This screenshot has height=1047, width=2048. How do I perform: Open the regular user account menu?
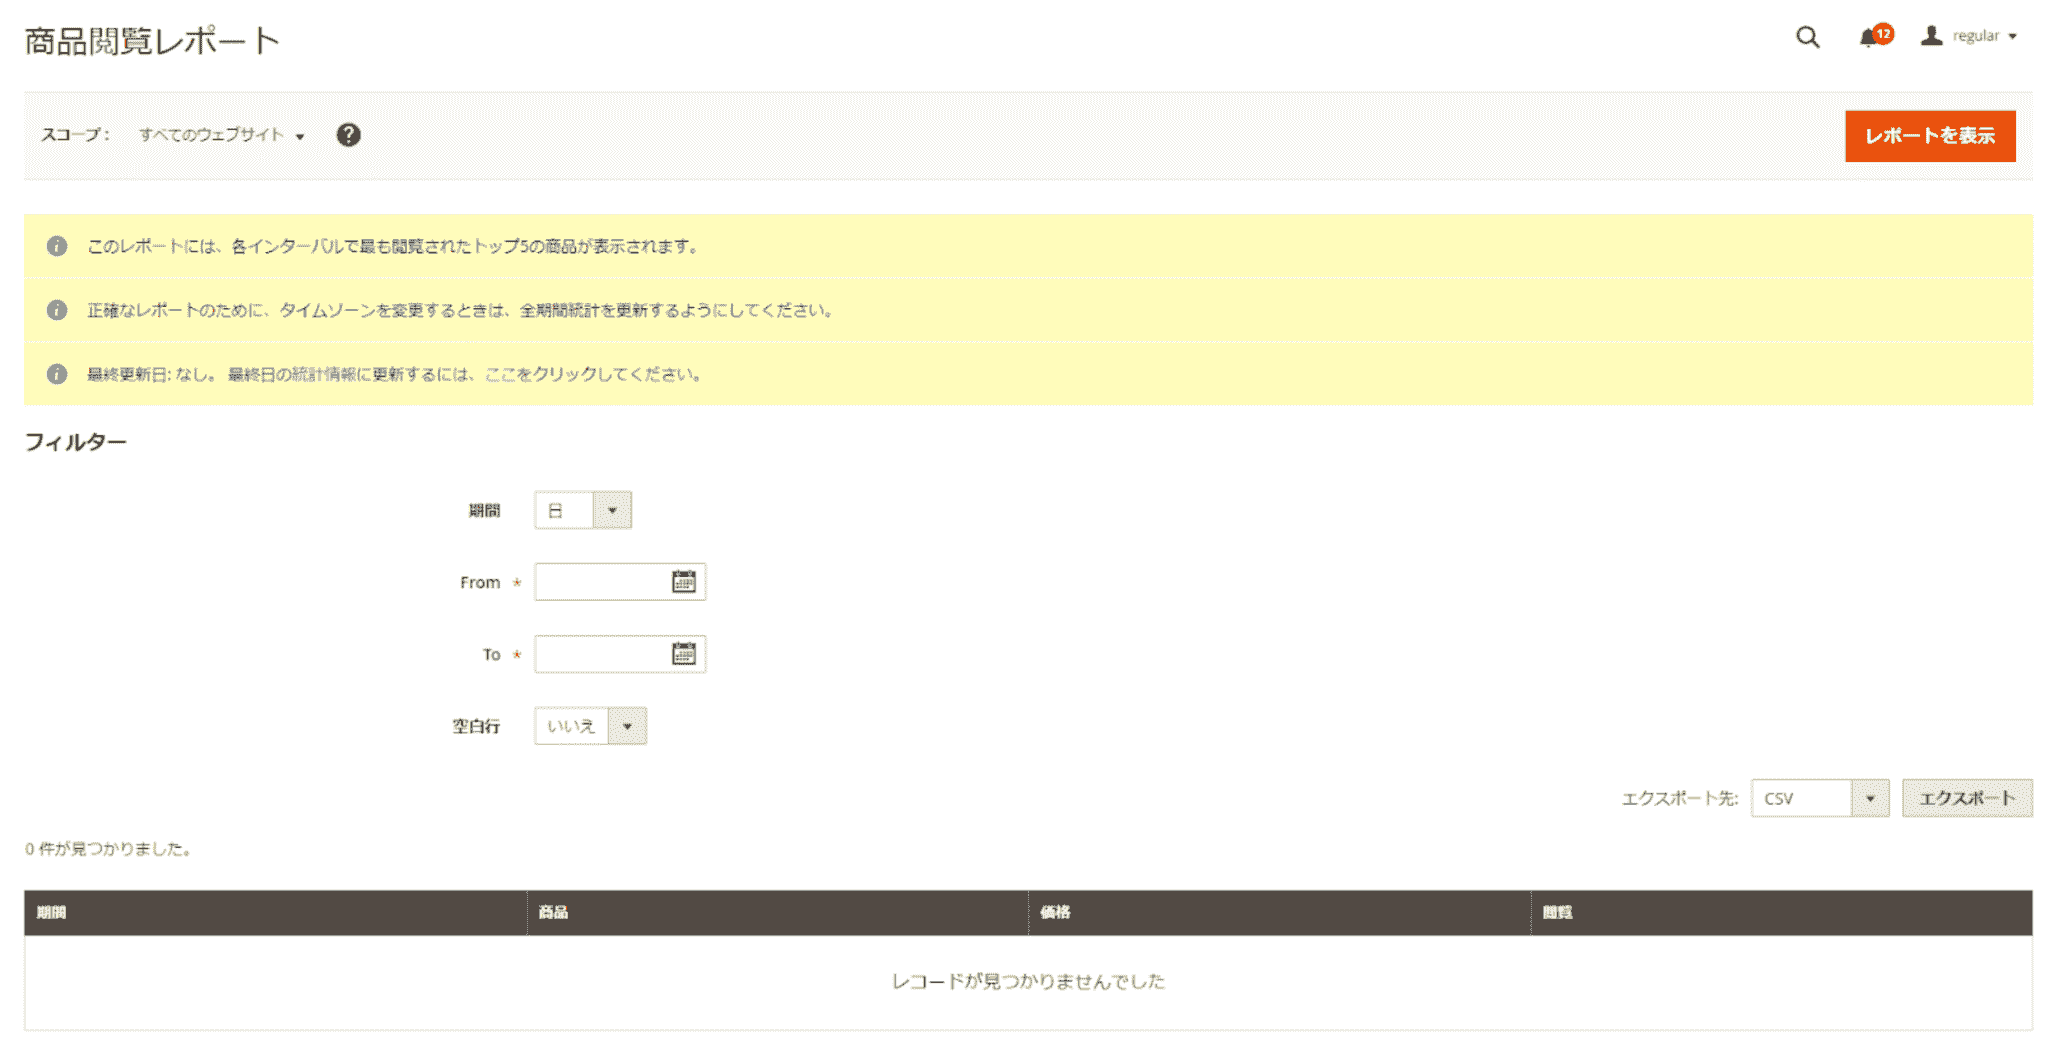click(1984, 36)
